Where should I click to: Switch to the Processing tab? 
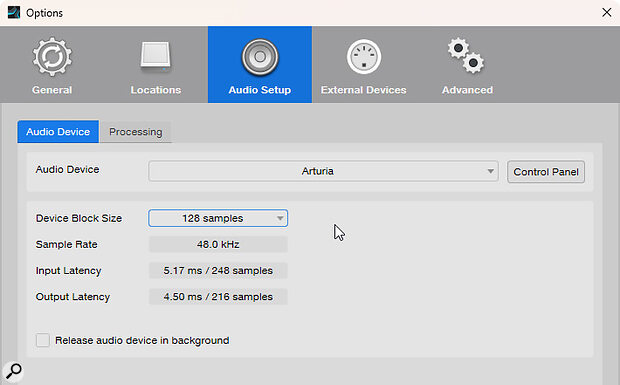[x=136, y=132]
